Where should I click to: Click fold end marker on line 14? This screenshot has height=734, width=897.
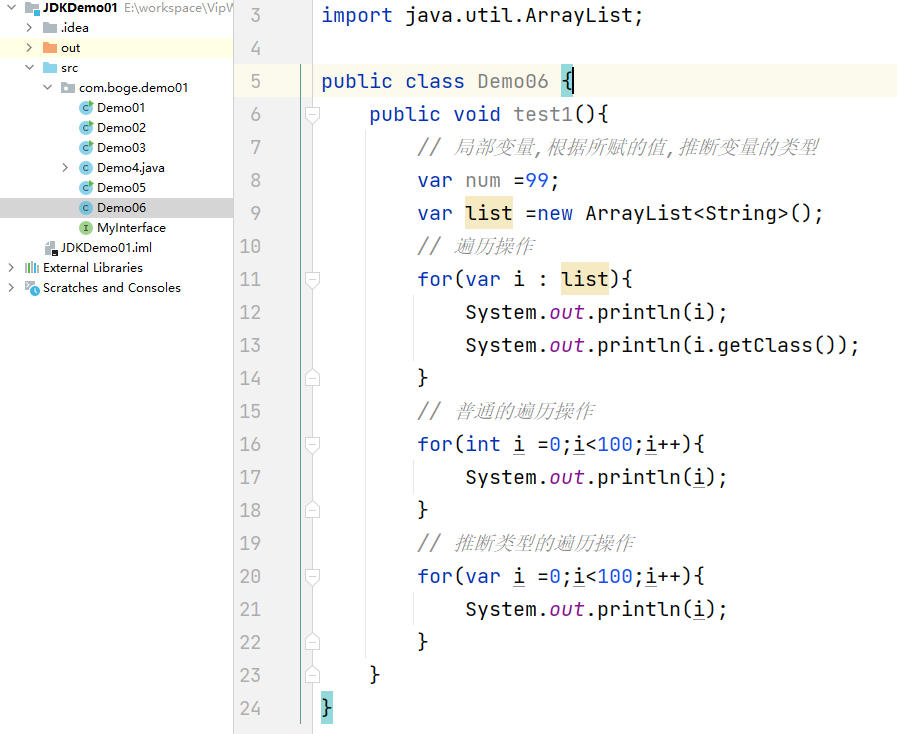coord(312,378)
